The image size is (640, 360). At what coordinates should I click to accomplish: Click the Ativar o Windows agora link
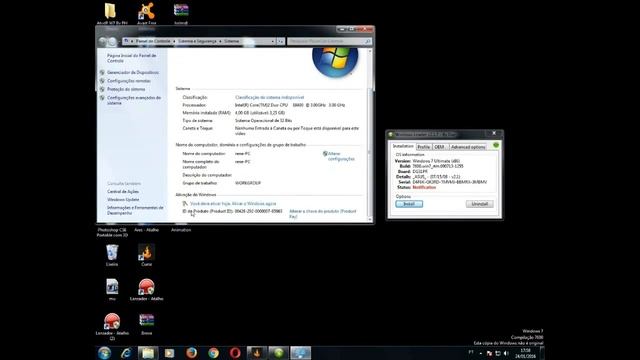pyautogui.click(x=255, y=204)
